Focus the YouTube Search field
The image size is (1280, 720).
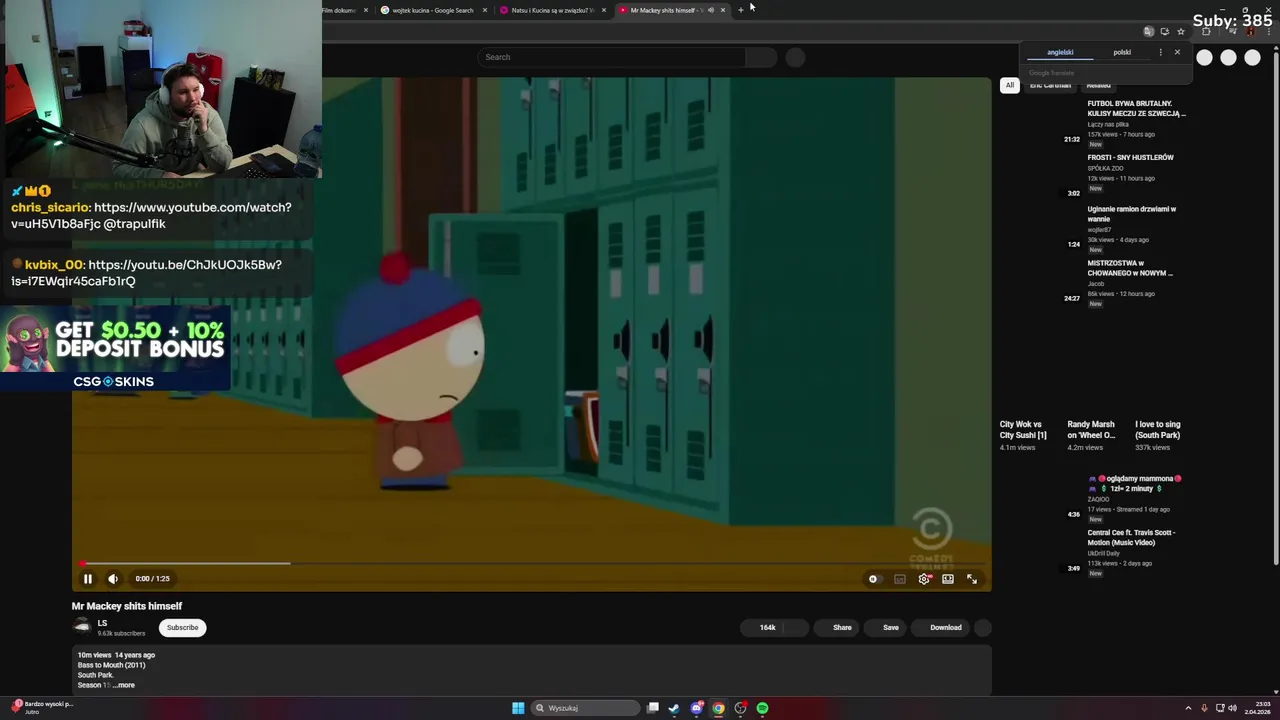point(612,57)
